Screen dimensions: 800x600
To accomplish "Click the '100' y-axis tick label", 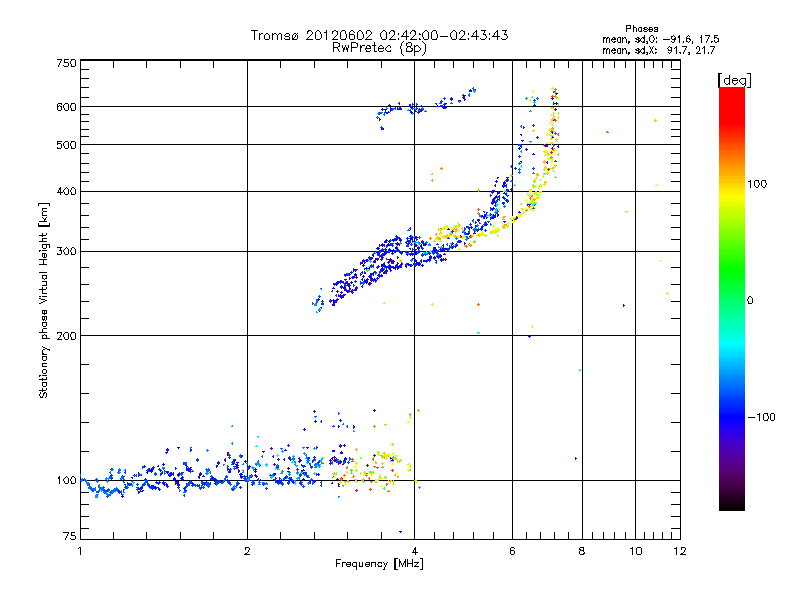I will pyautogui.click(x=67, y=480).
